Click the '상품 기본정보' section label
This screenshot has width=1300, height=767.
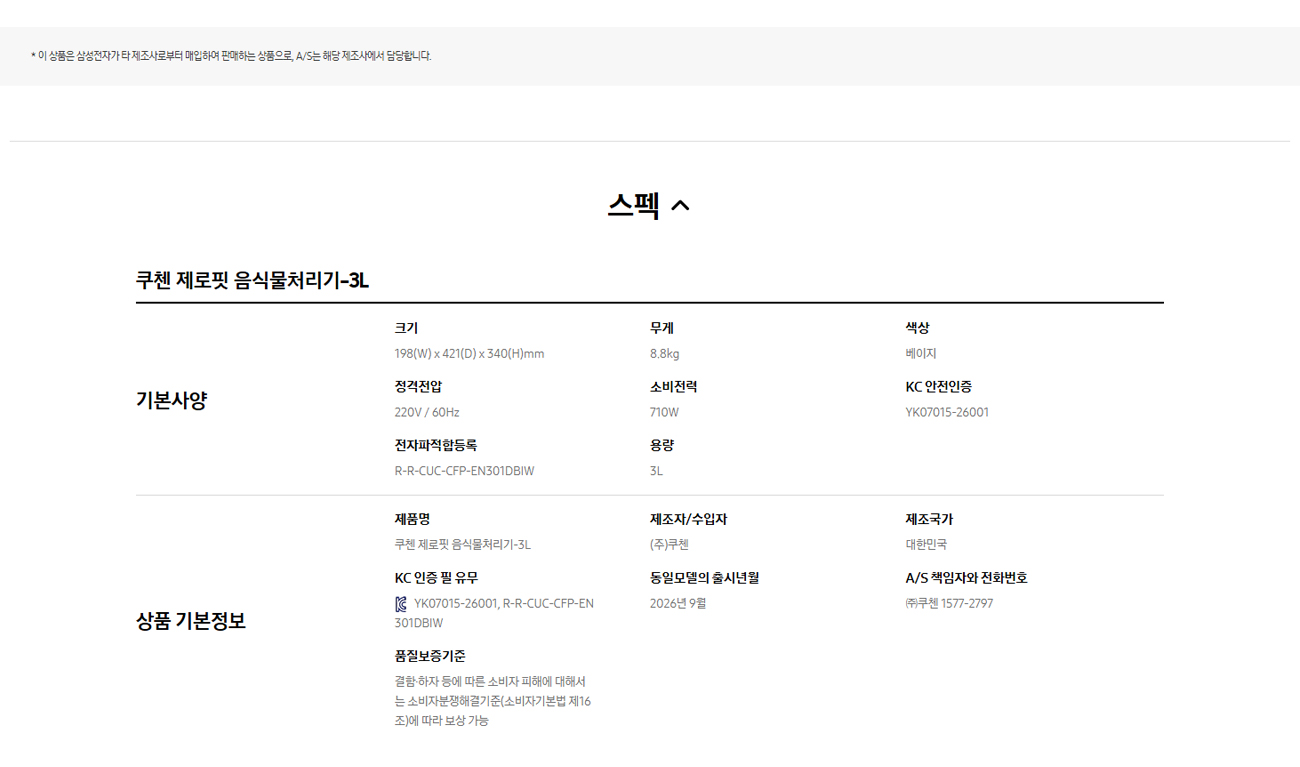191,621
